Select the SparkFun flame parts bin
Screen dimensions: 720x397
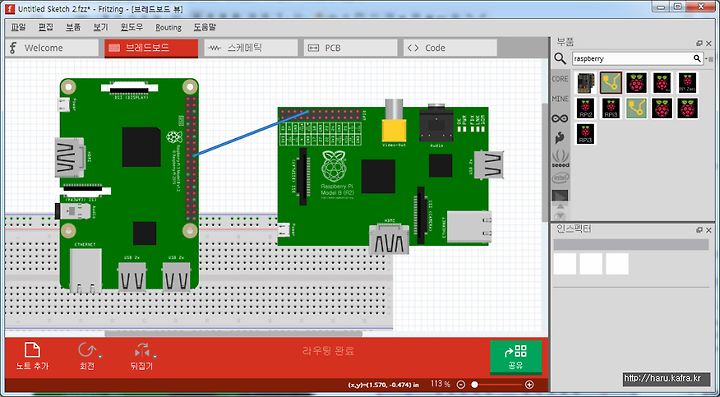click(560, 138)
